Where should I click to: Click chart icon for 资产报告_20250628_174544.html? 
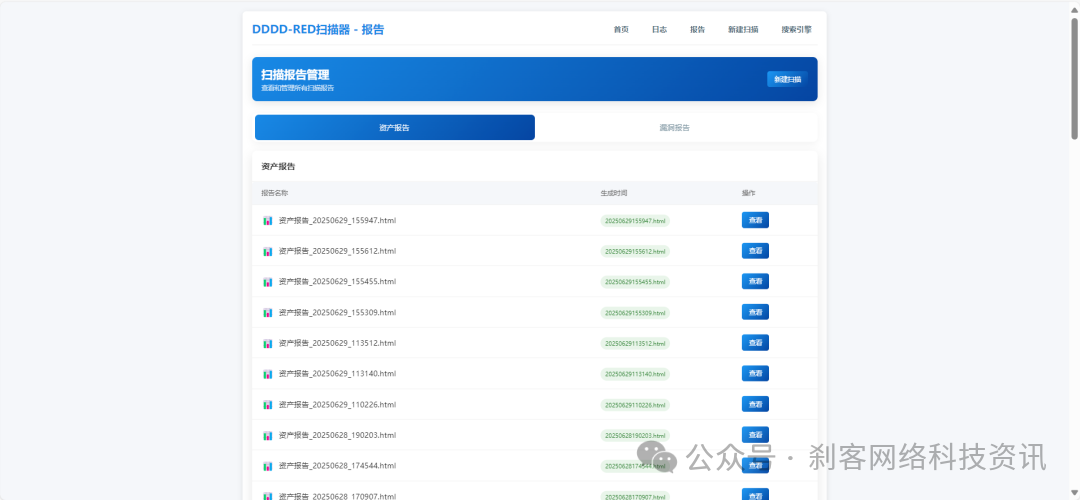[268, 466]
